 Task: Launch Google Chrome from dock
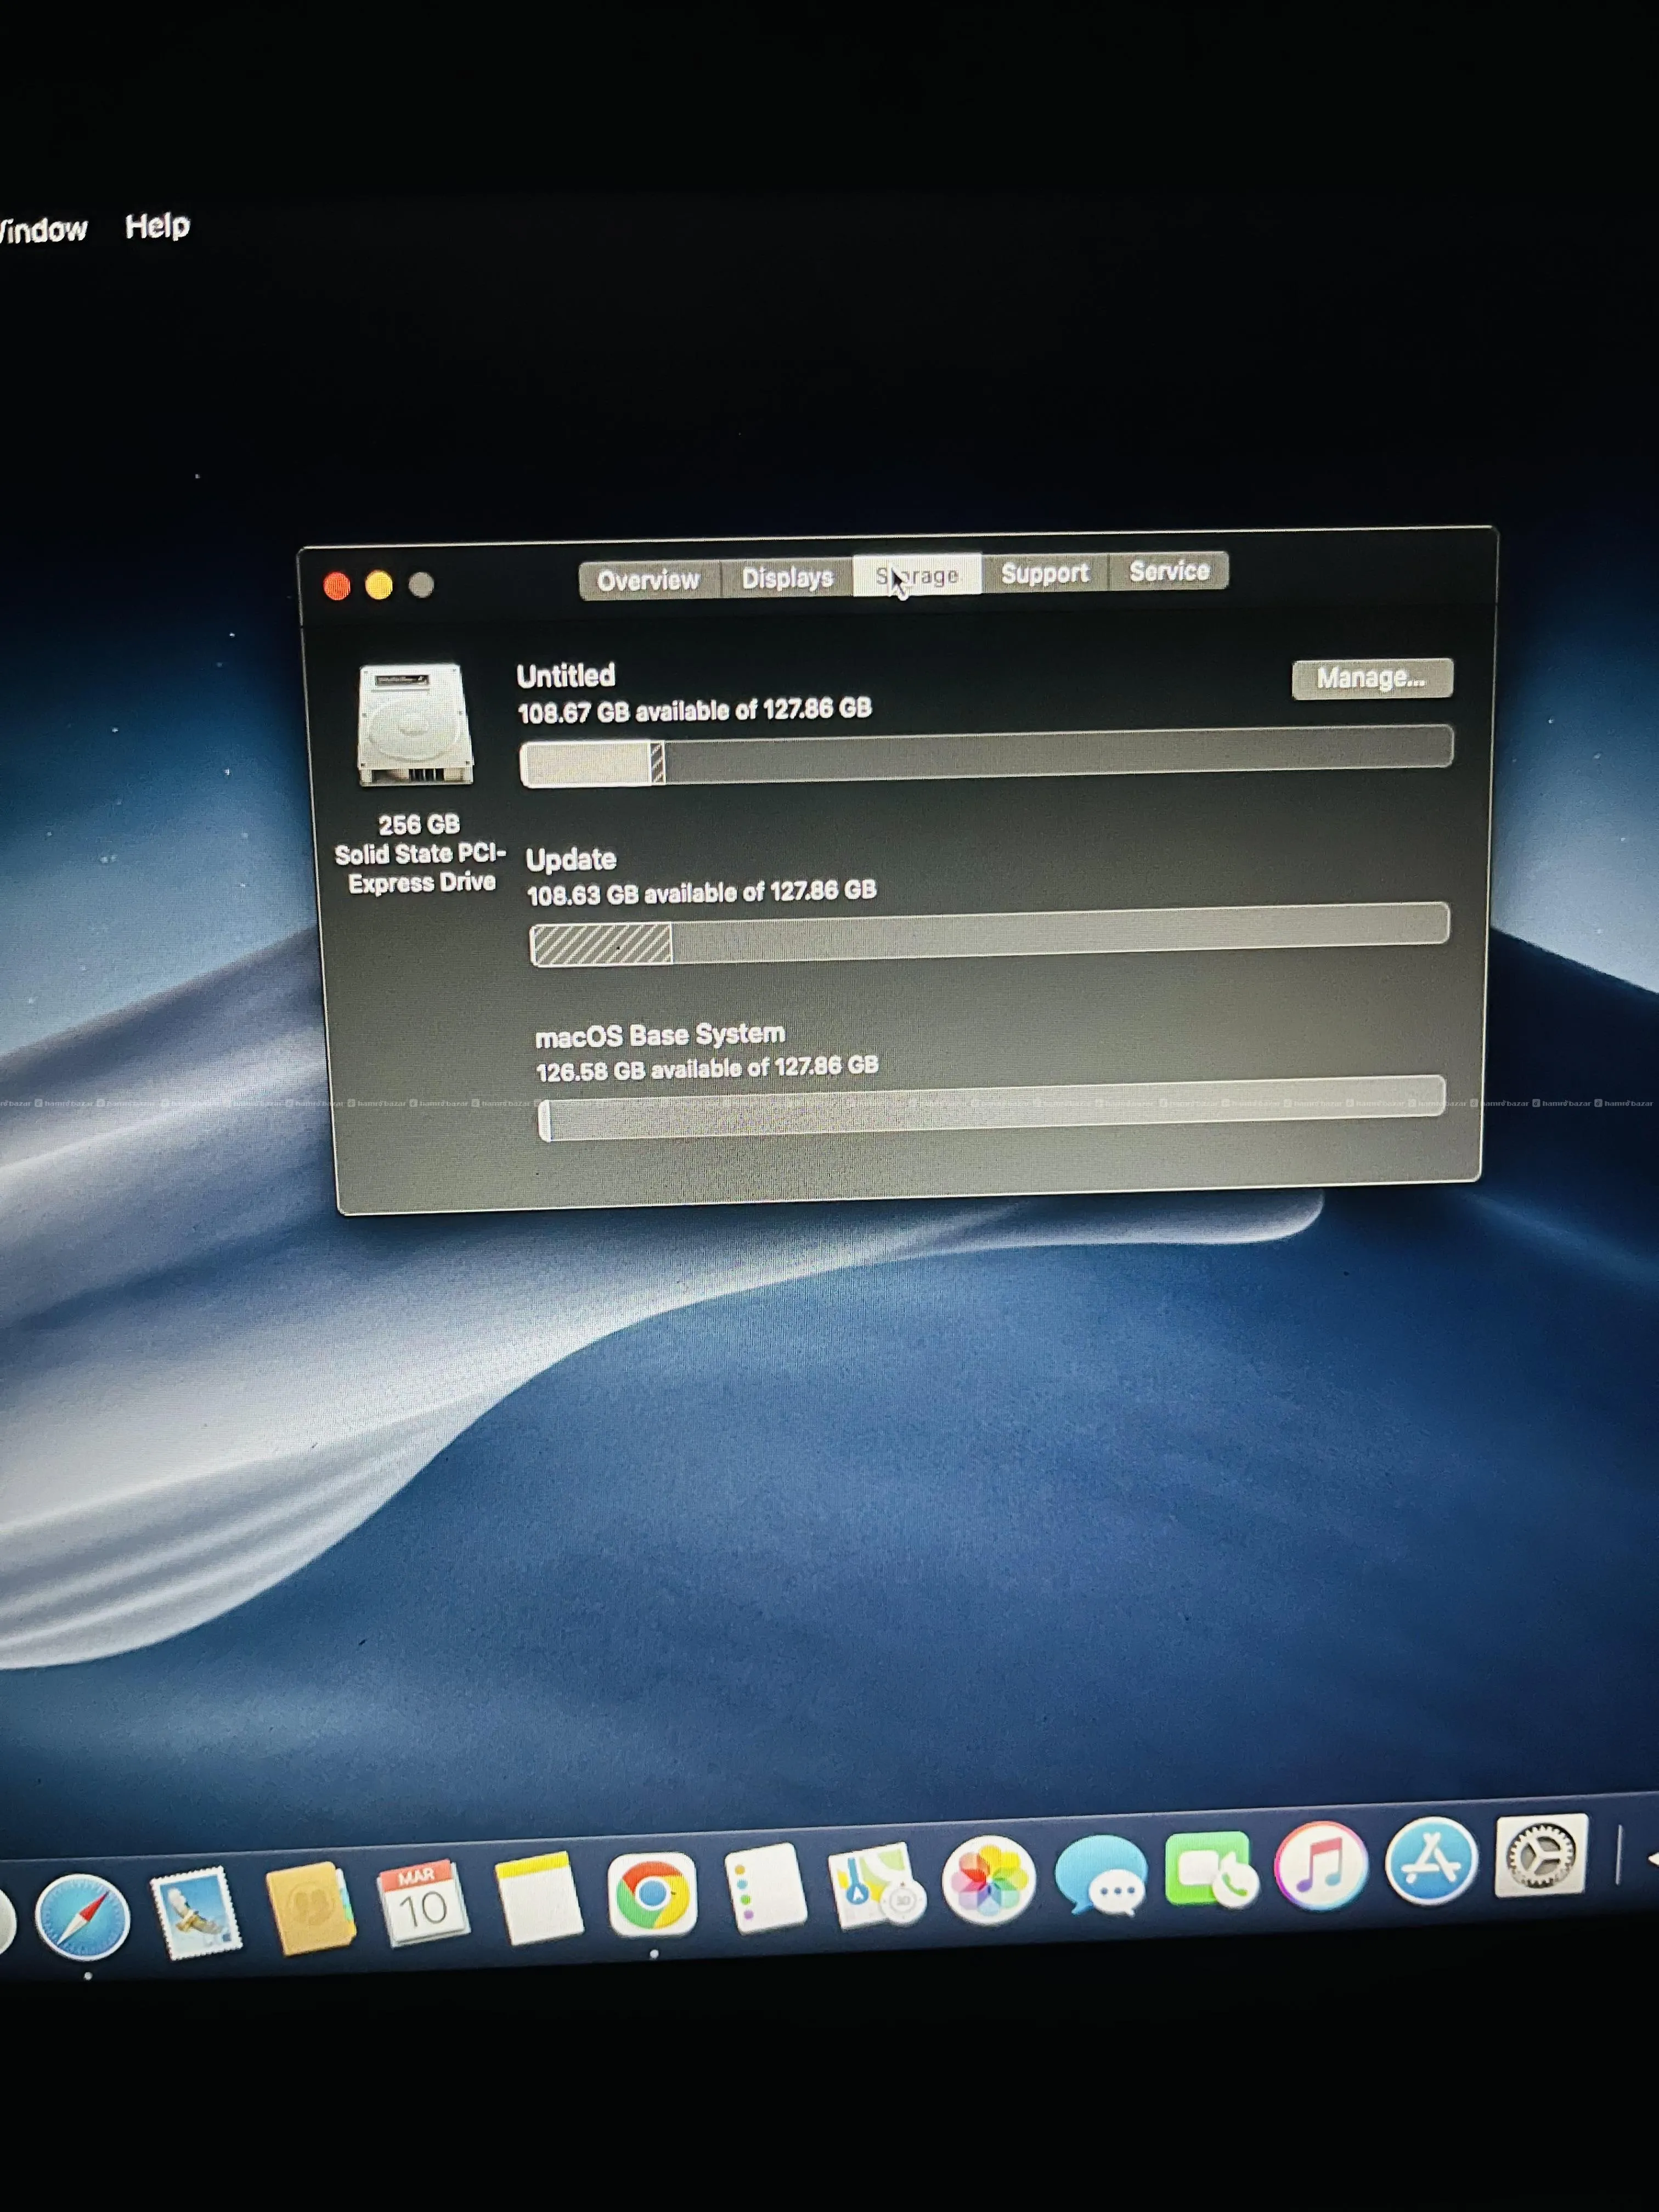tap(652, 1893)
